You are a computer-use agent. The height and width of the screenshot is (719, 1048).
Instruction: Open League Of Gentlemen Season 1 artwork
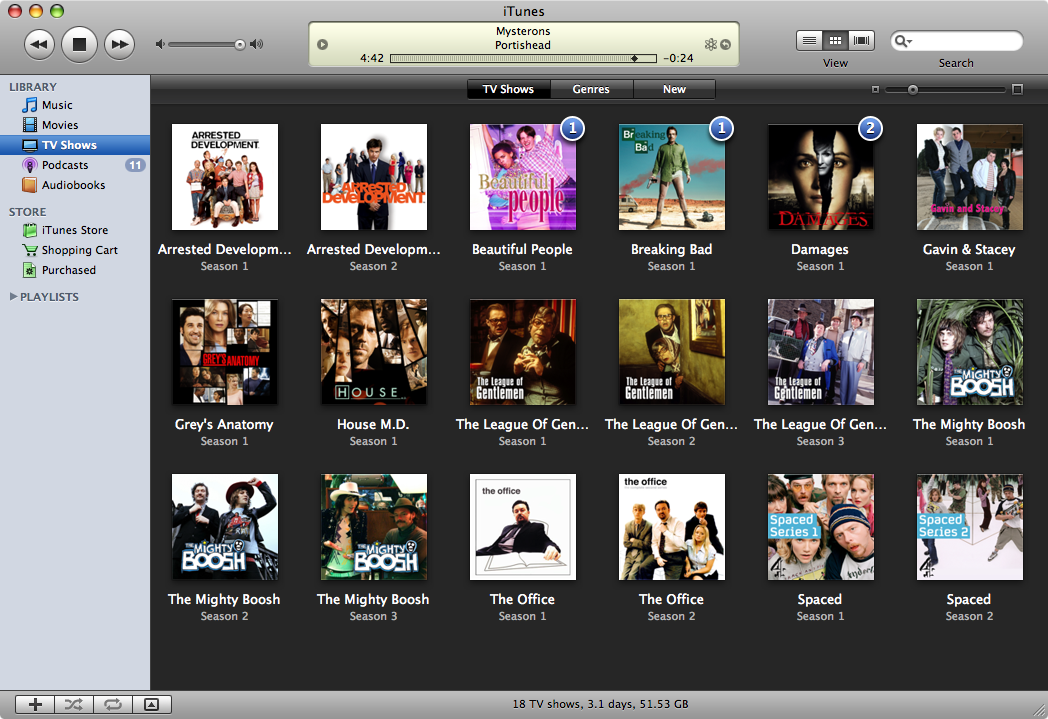523,352
